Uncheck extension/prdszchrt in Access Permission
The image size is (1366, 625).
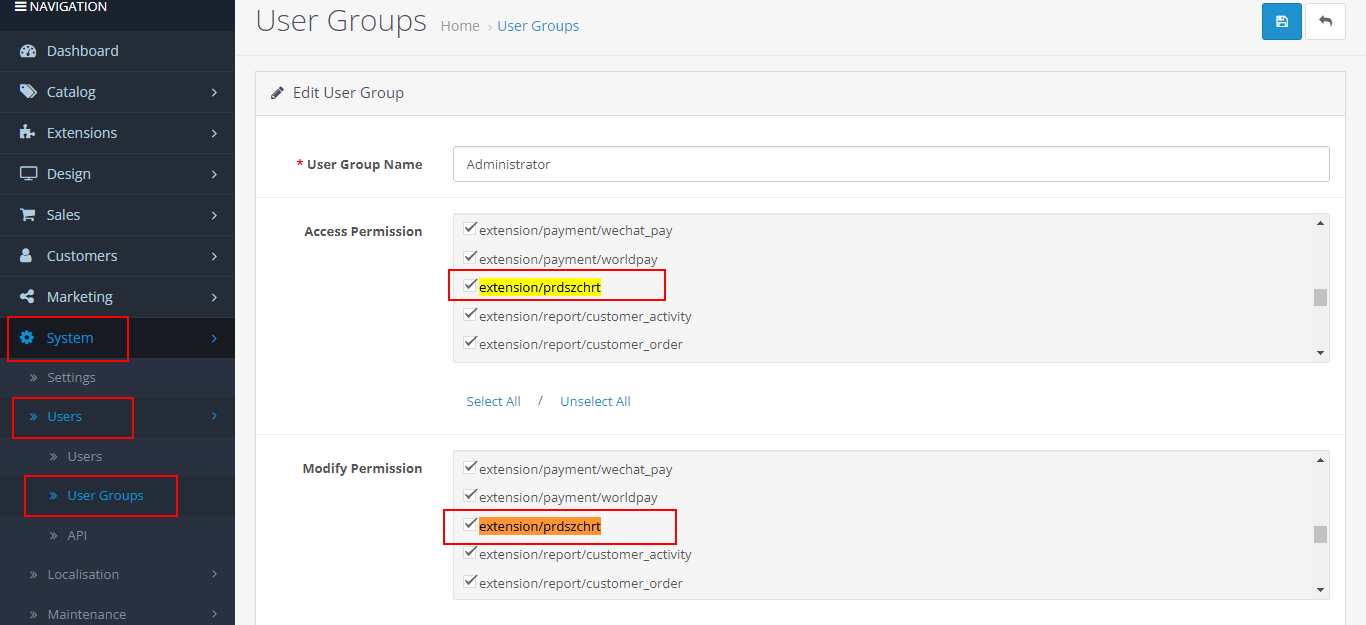pos(470,286)
